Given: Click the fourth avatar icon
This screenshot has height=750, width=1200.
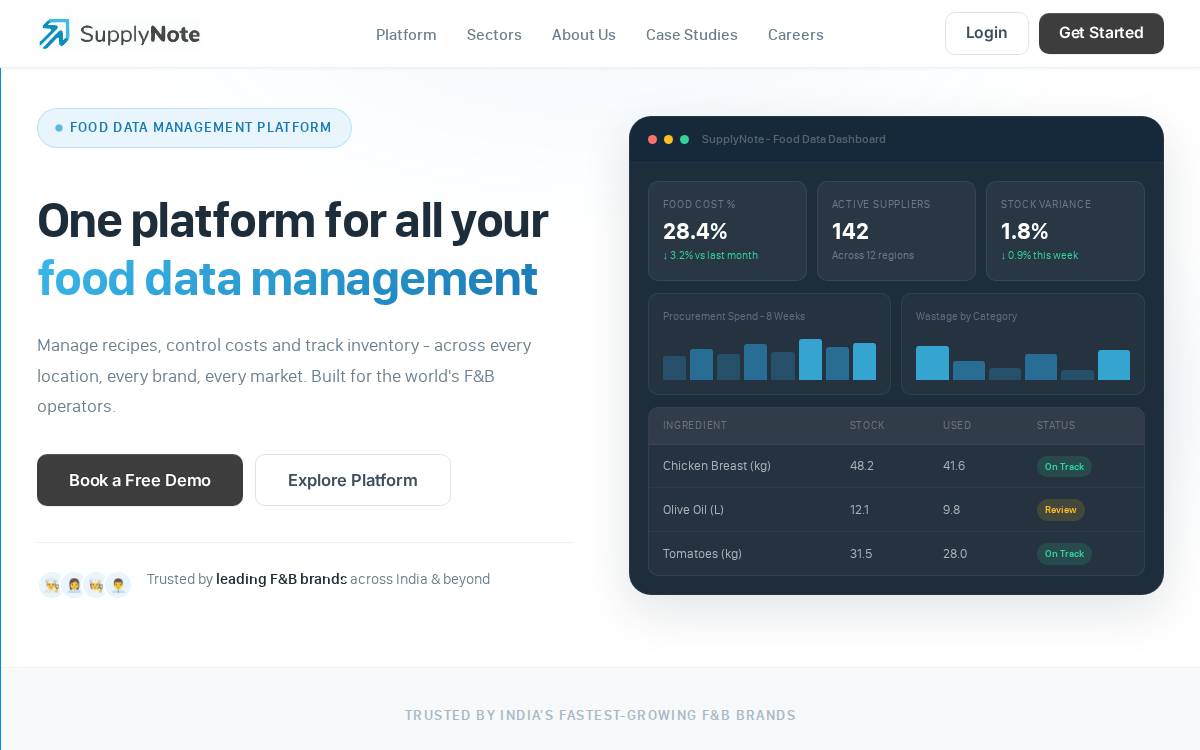Looking at the screenshot, I should [x=118, y=585].
